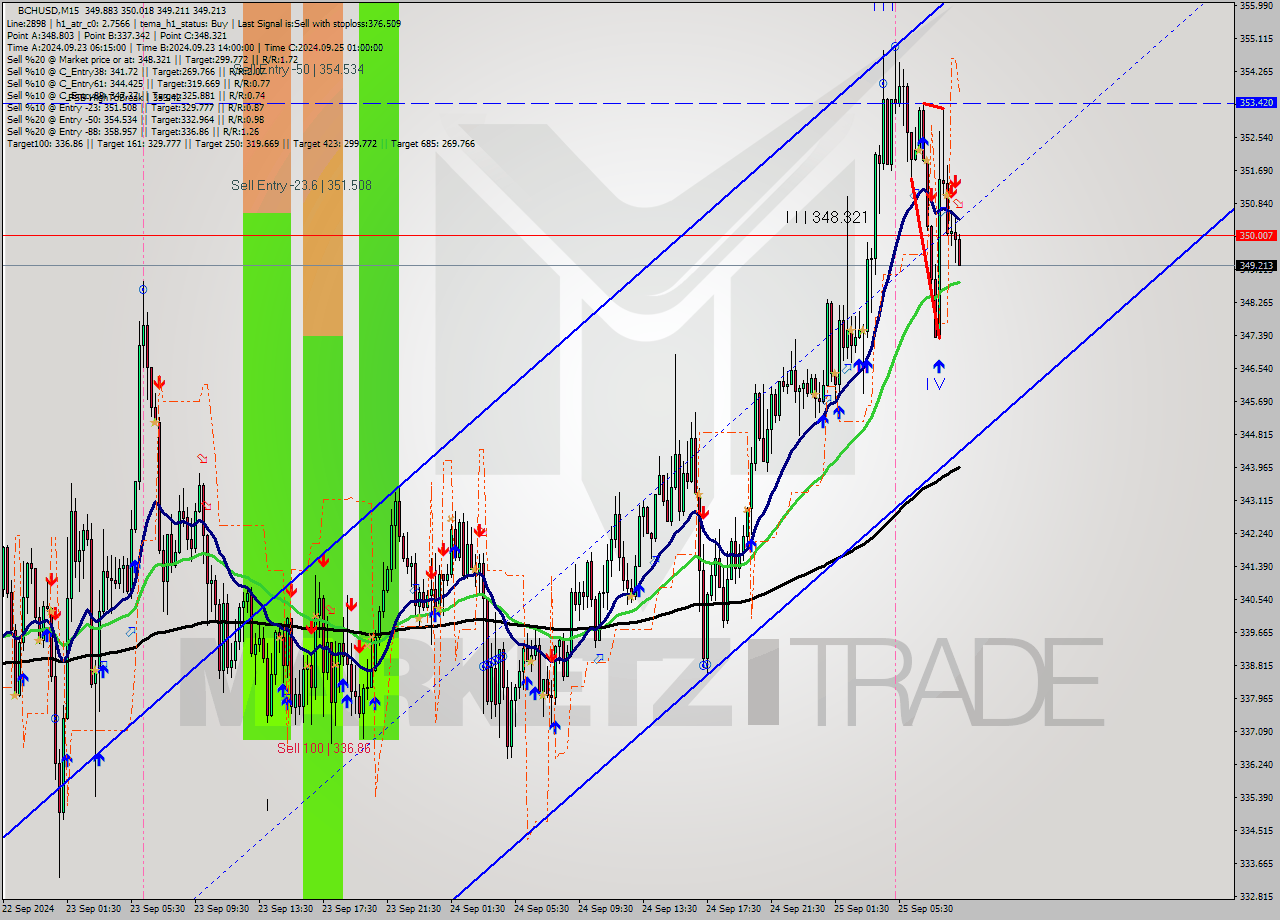The image size is (1280, 920).
Task: Click the 337.090 price axis label
Action: pos(1256,732)
